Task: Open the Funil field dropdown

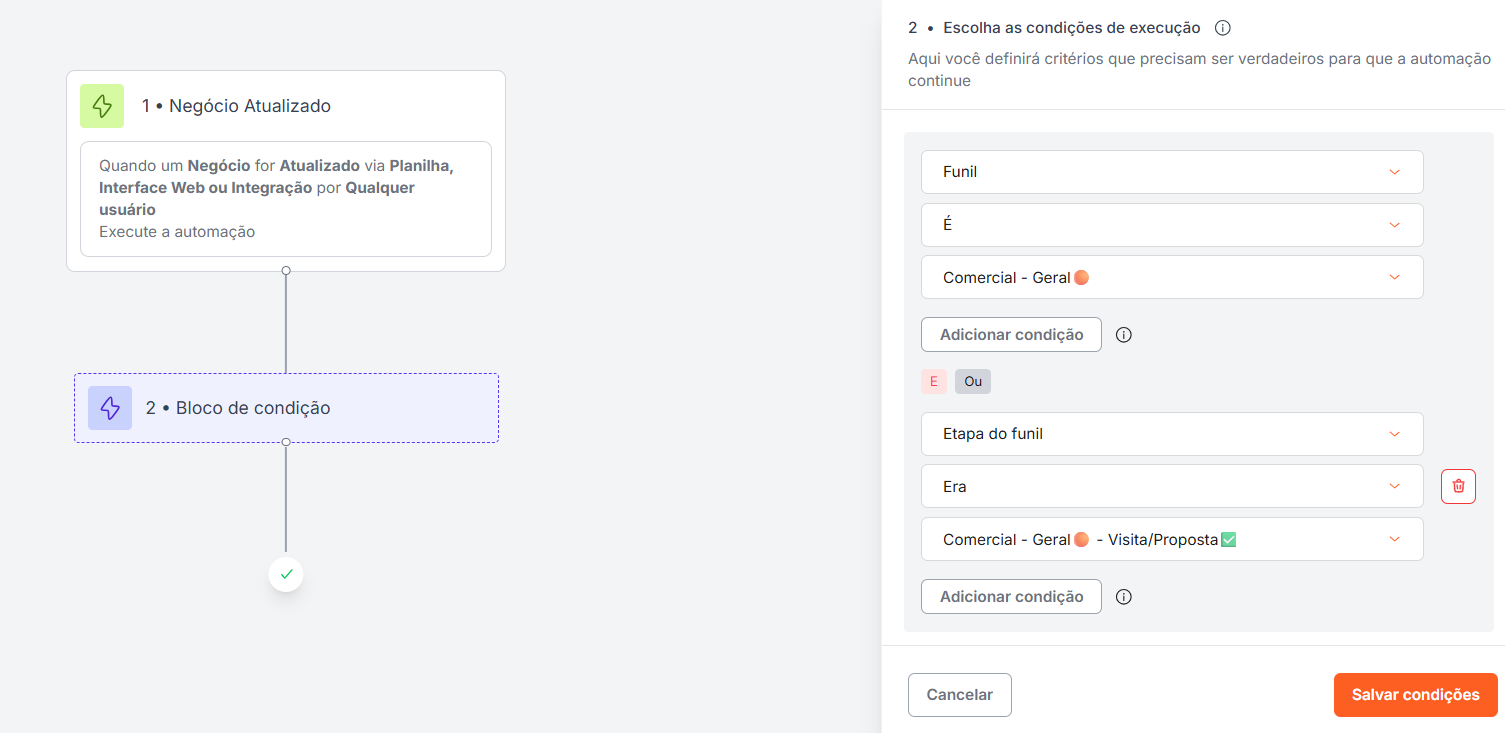Action: [x=1172, y=172]
